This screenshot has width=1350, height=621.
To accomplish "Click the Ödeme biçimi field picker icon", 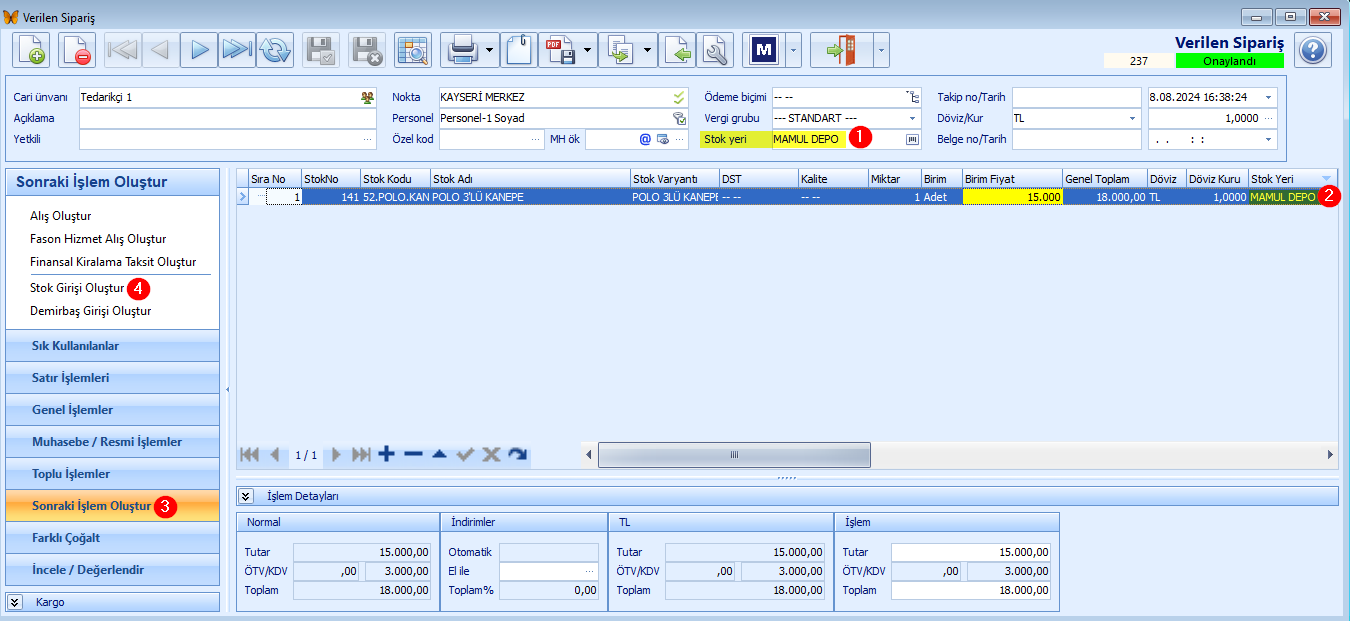I will click(912, 97).
